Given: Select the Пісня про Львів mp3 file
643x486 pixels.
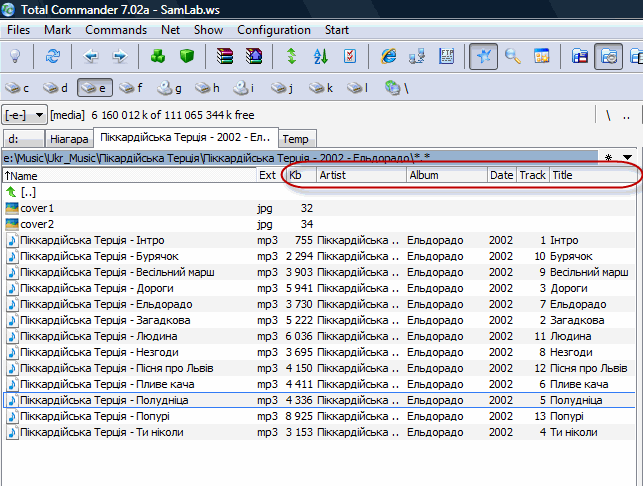Looking at the screenshot, I should pyautogui.click(x=319, y=368).
